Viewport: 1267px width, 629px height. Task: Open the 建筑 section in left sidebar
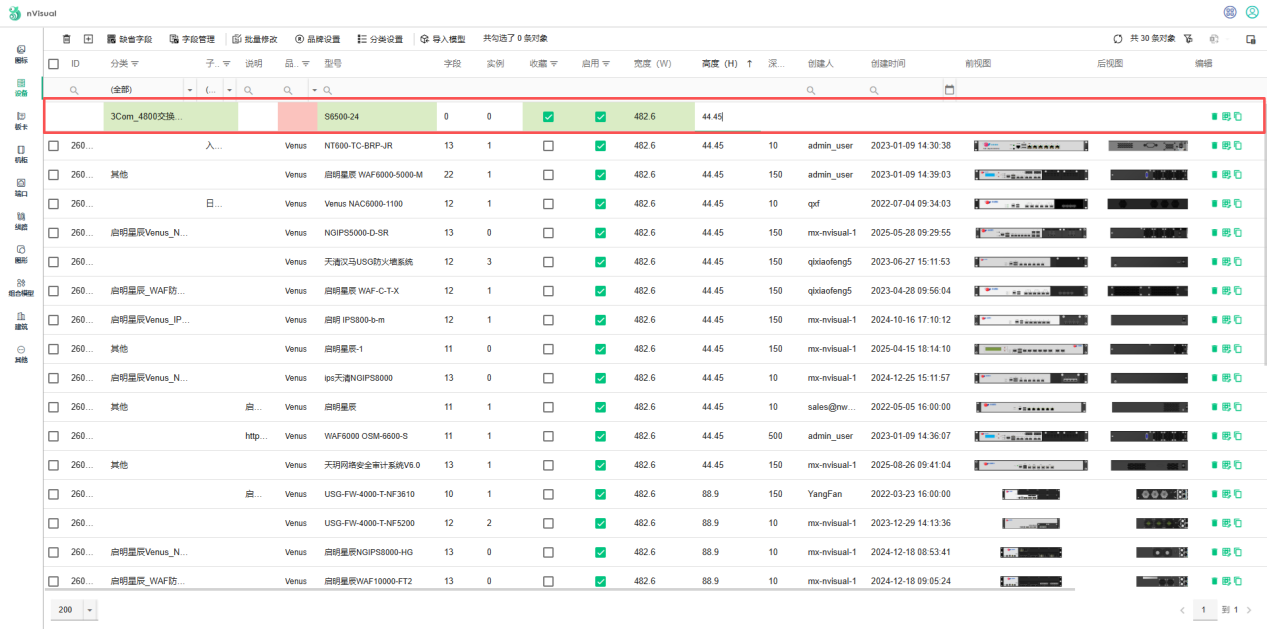[21, 320]
